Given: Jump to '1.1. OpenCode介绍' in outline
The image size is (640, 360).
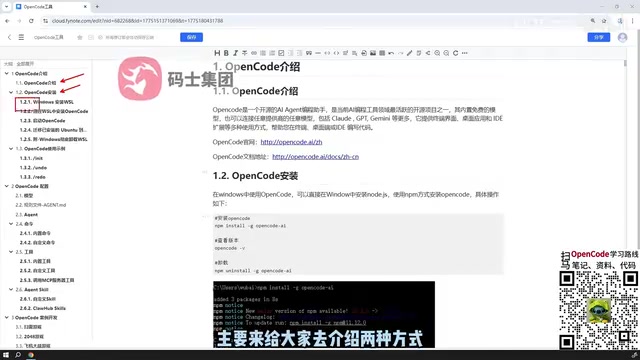Looking at the screenshot, I should 36,83.
